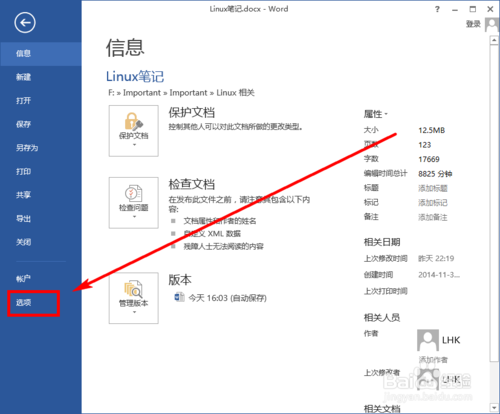Viewport: 500px width, 414px height.
Task: Click the 昨天 22:19 modified time
Action: point(436,258)
